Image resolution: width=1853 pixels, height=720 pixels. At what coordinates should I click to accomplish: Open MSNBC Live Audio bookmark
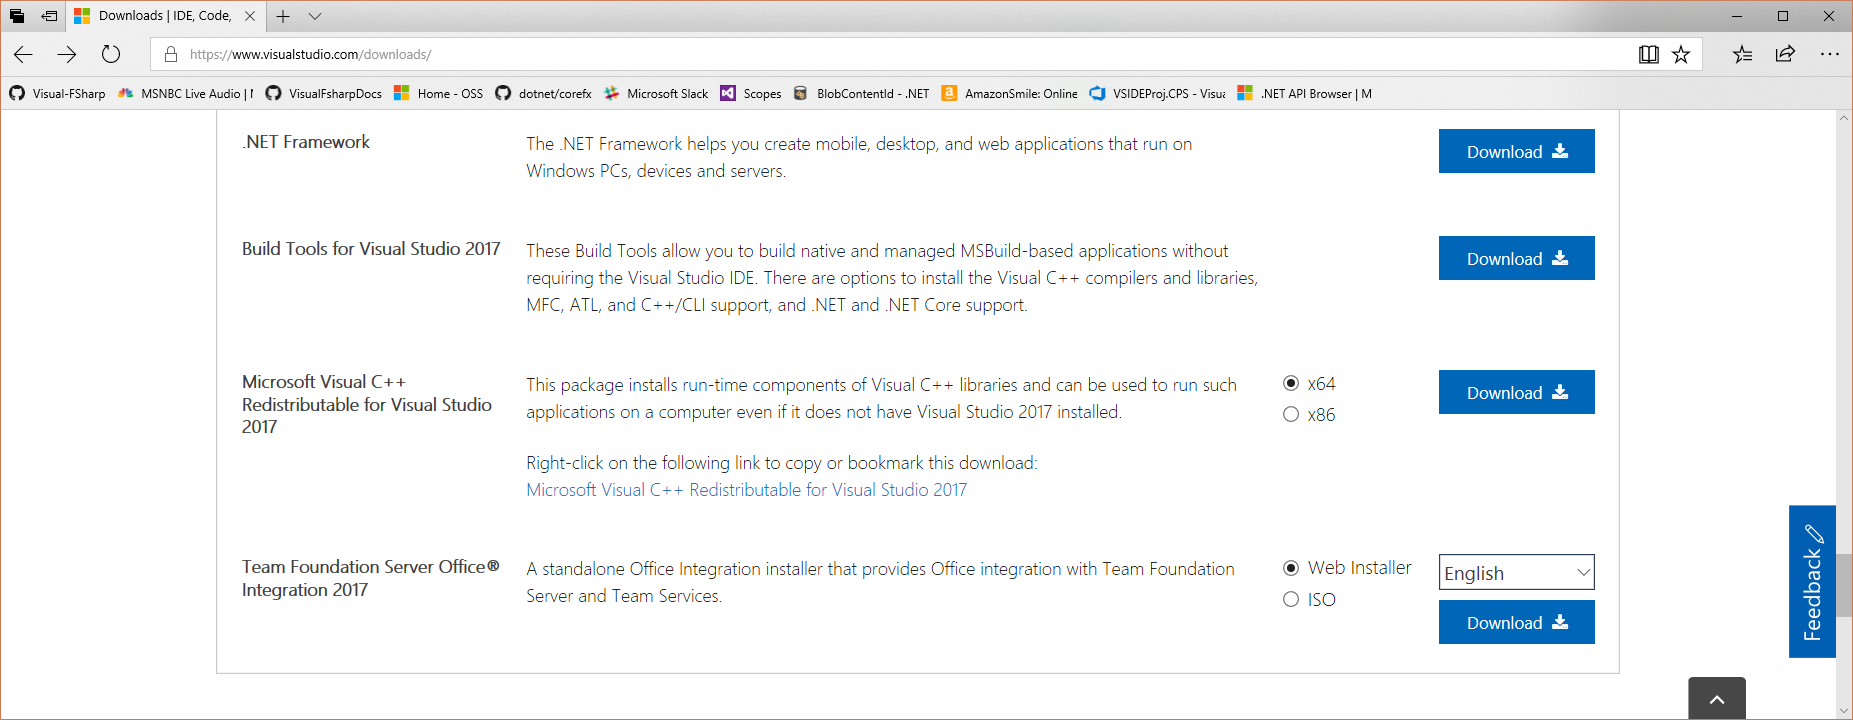tap(185, 93)
